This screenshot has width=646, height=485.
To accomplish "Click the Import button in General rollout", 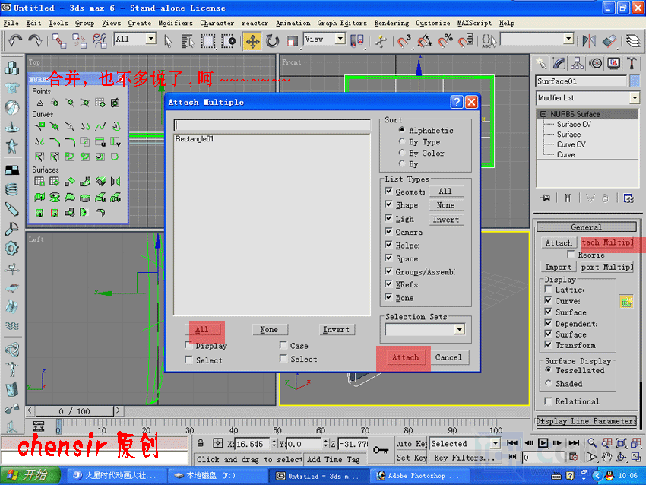I will (558, 267).
